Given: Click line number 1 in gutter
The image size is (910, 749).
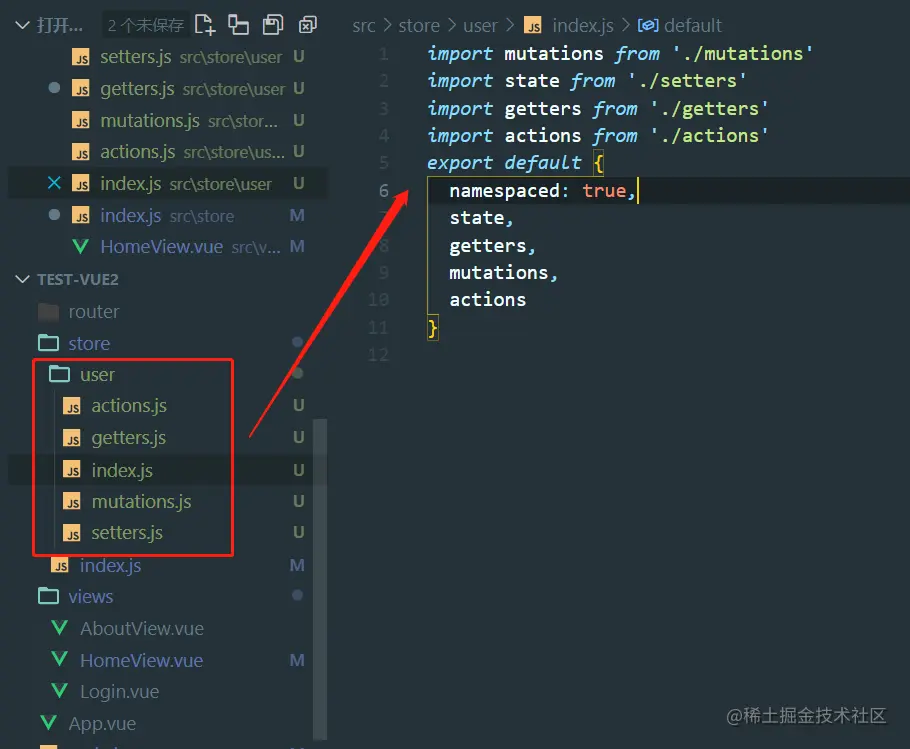Looking at the screenshot, I should tap(384, 54).
